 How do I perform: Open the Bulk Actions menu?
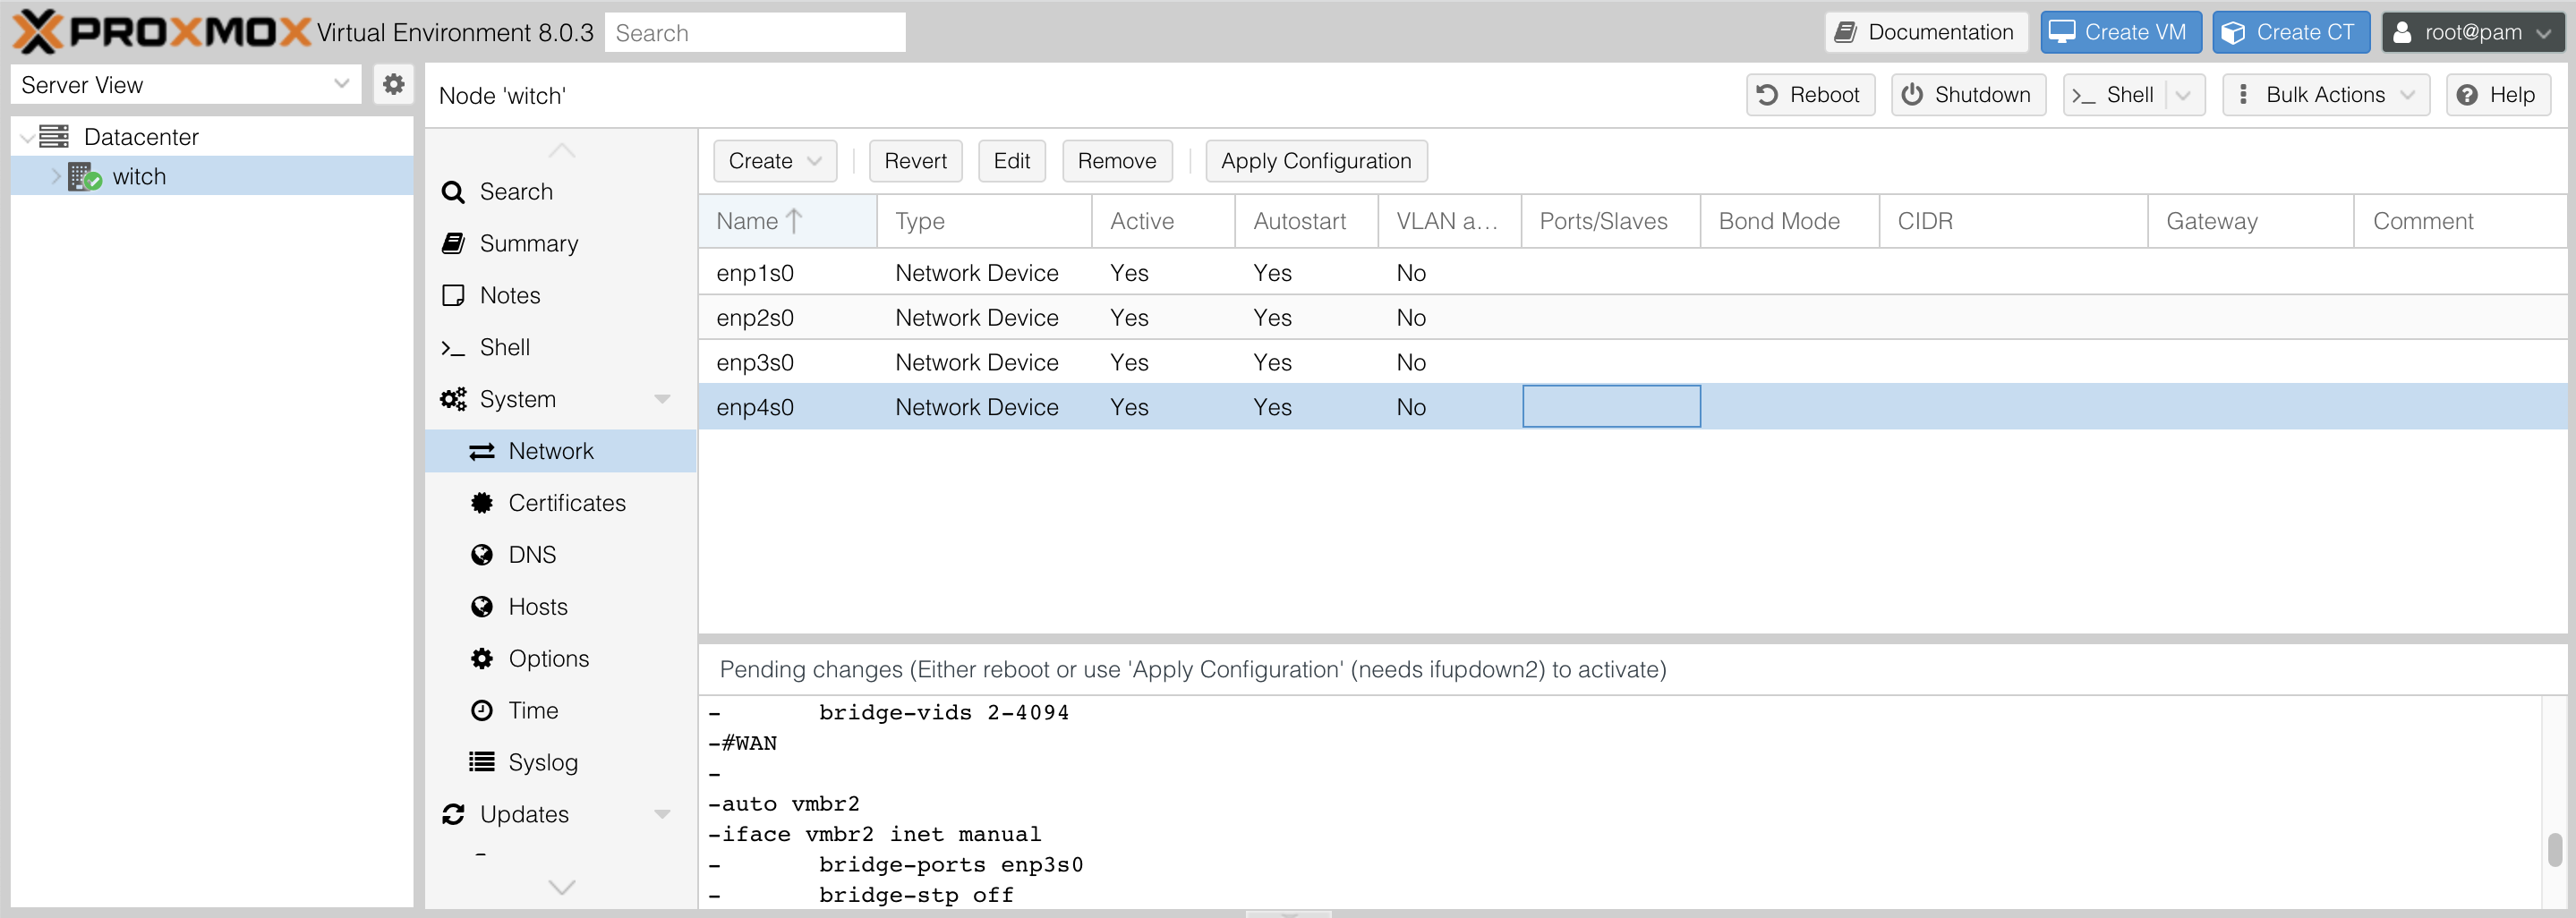point(2325,94)
